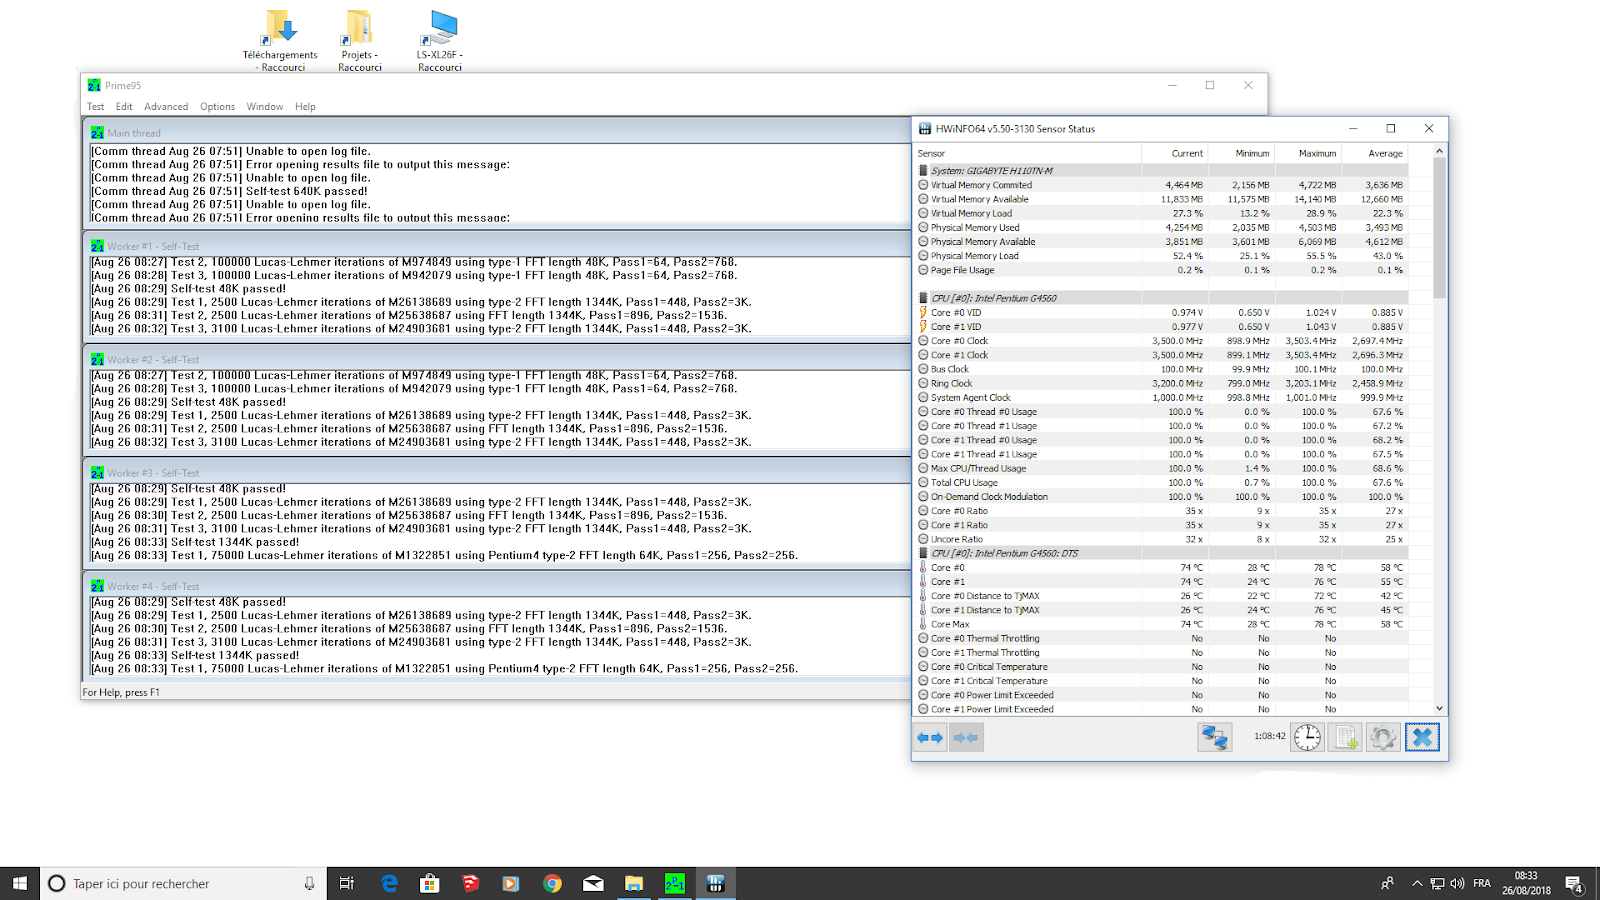Open File Explorer from the taskbar

pyautogui.click(x=634, y=883)
